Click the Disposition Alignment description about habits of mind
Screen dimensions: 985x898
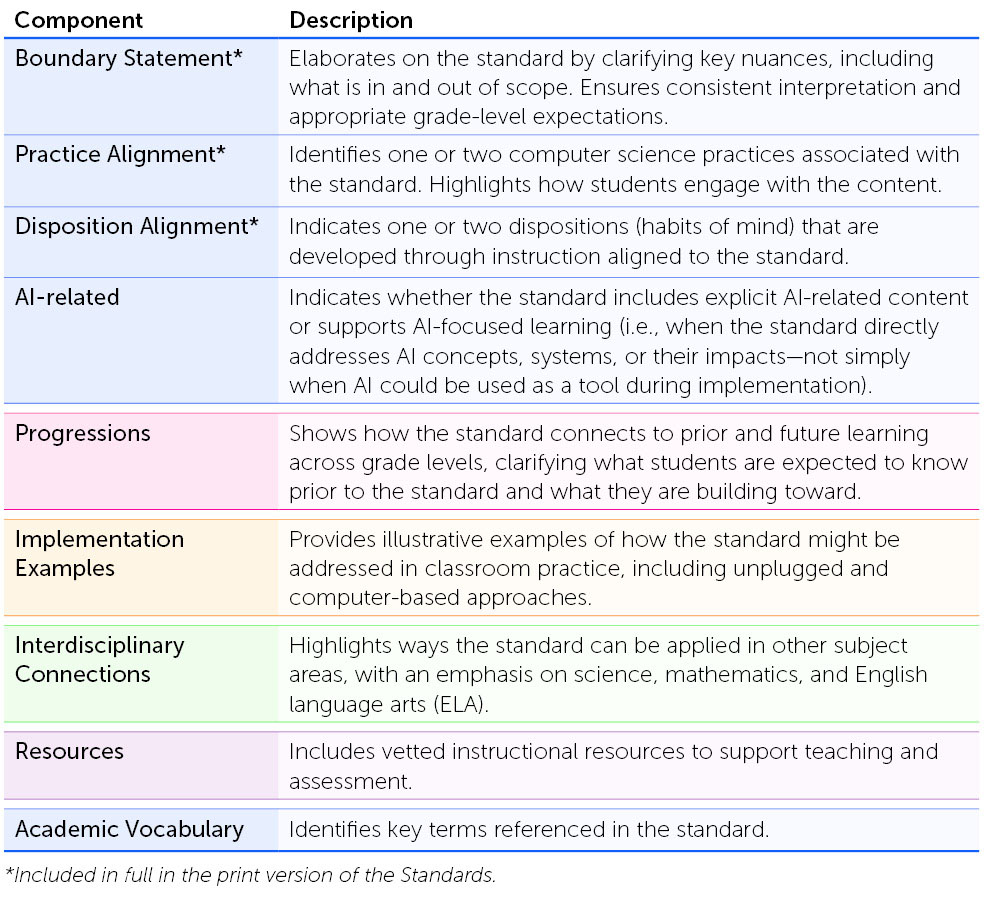(584, 241)
